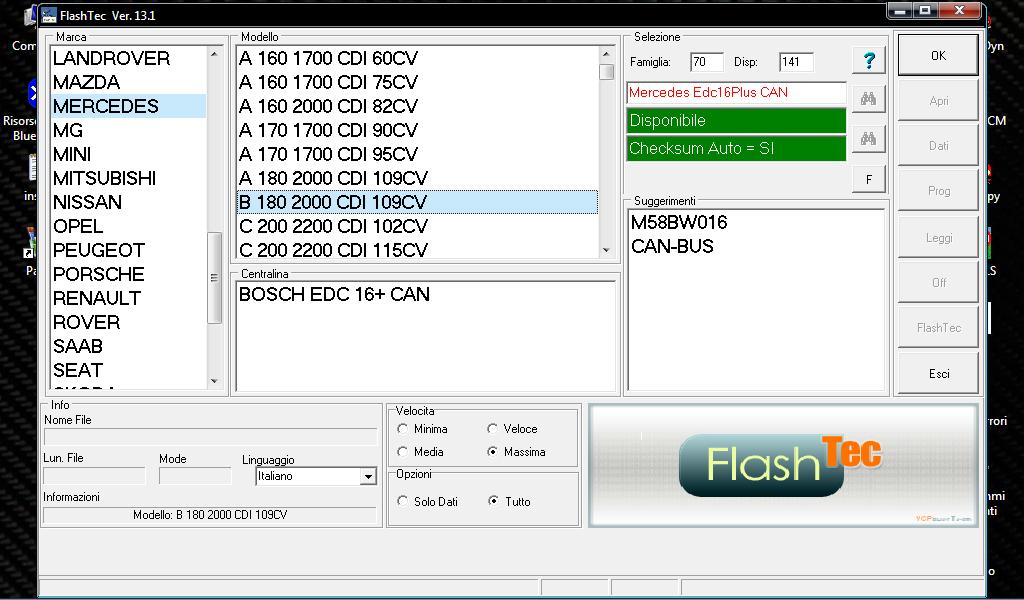The width and height of the screenshot is (1024, 600).
Task: Click Modello list scroll up arrow
Action: click(606, 54)
